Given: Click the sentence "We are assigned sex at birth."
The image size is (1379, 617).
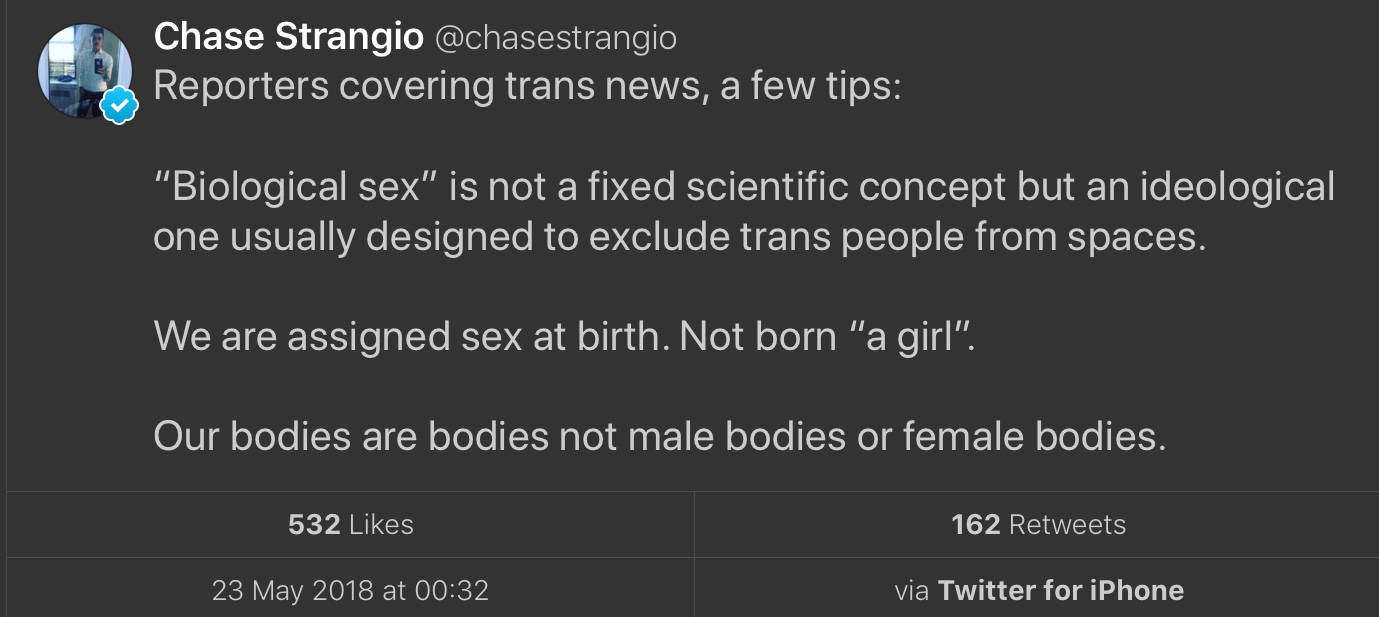Looking at the screenshot, I should [411, 336].
